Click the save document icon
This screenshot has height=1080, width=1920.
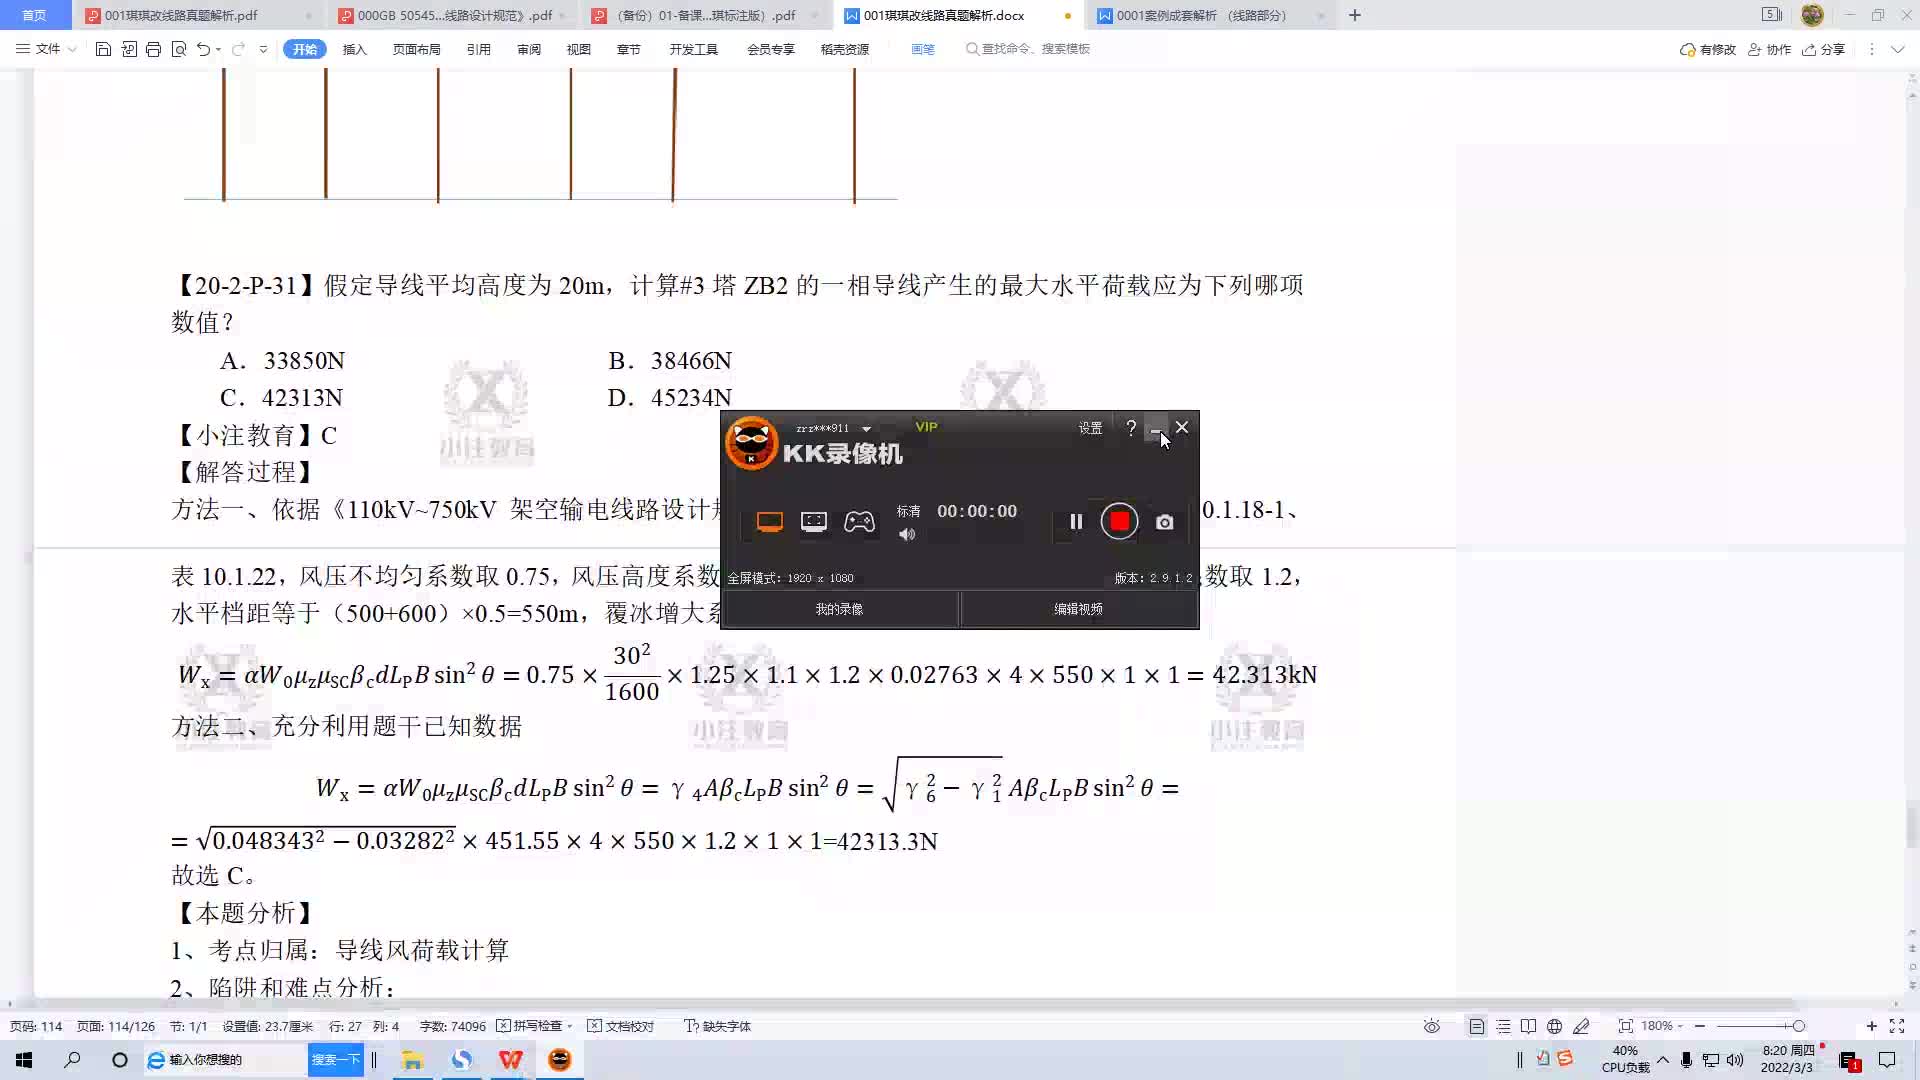(103, 49)
